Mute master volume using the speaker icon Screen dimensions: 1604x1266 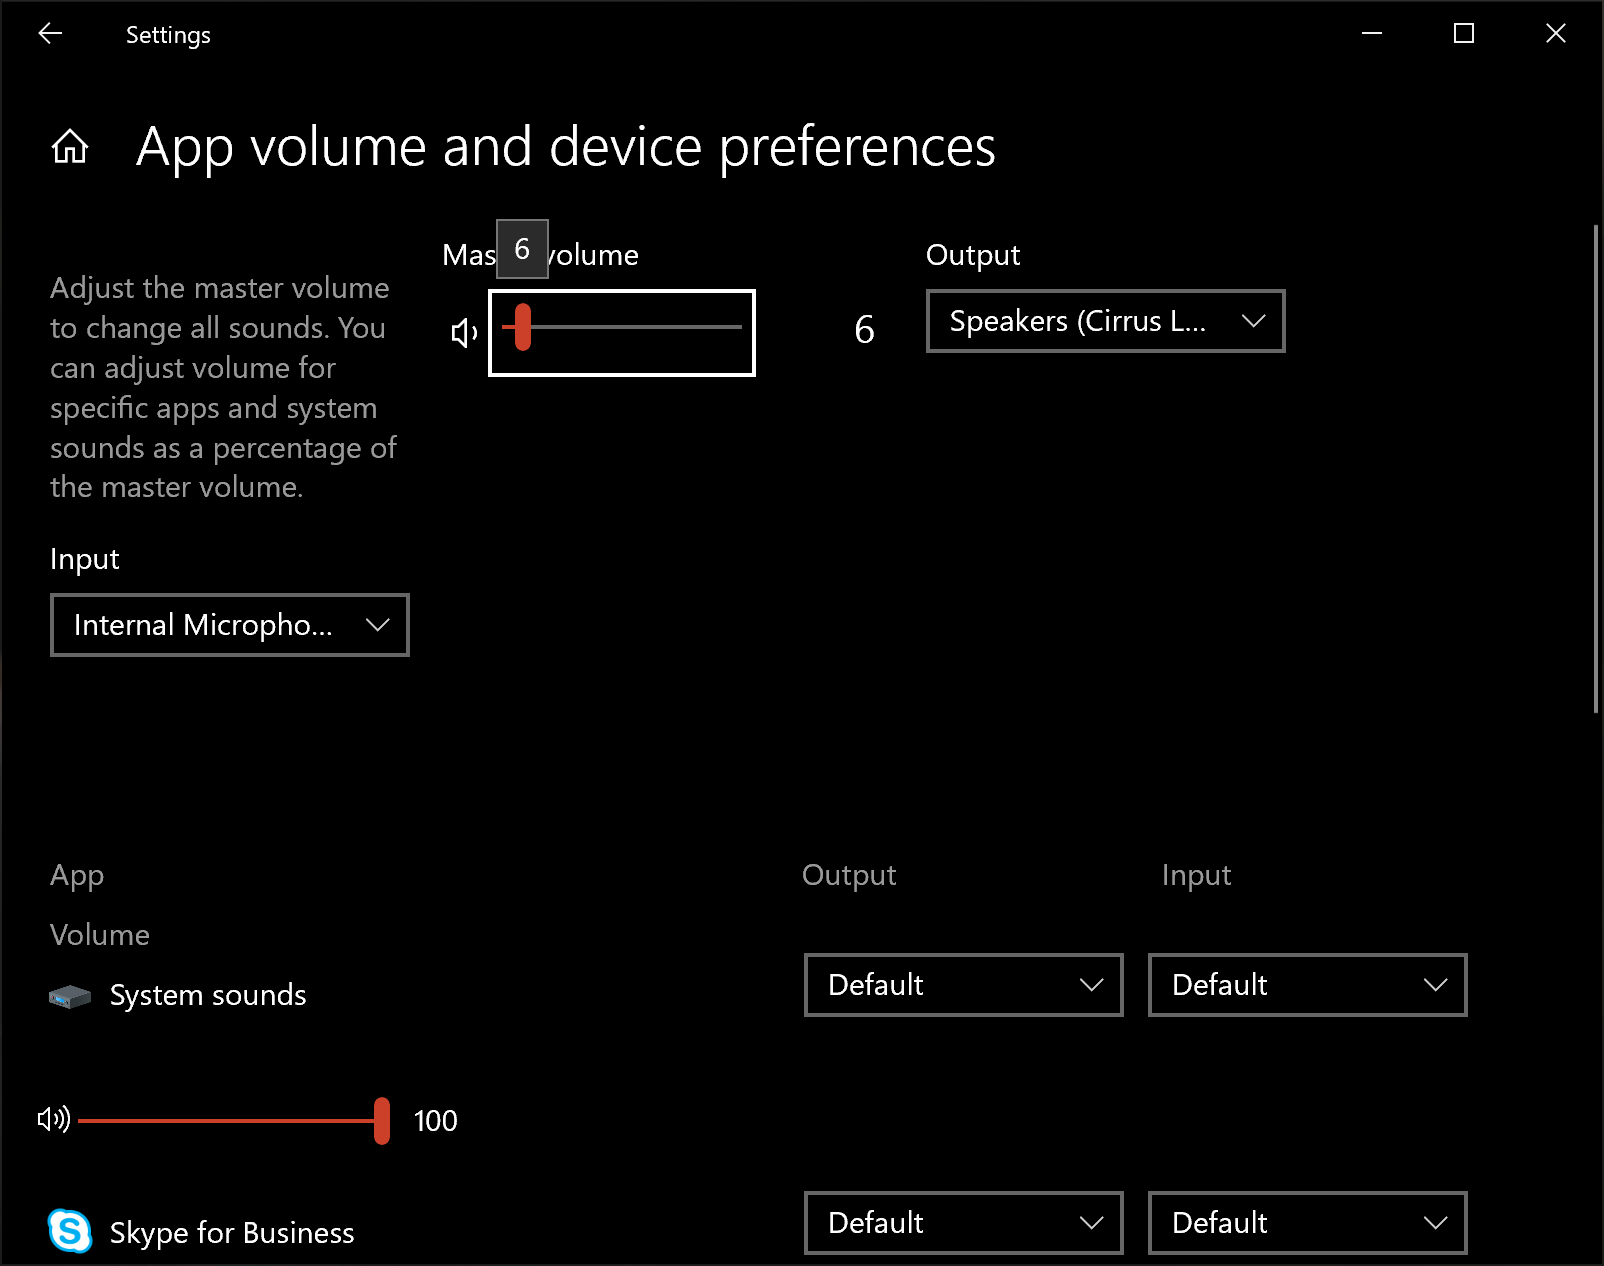coord(464,333)
